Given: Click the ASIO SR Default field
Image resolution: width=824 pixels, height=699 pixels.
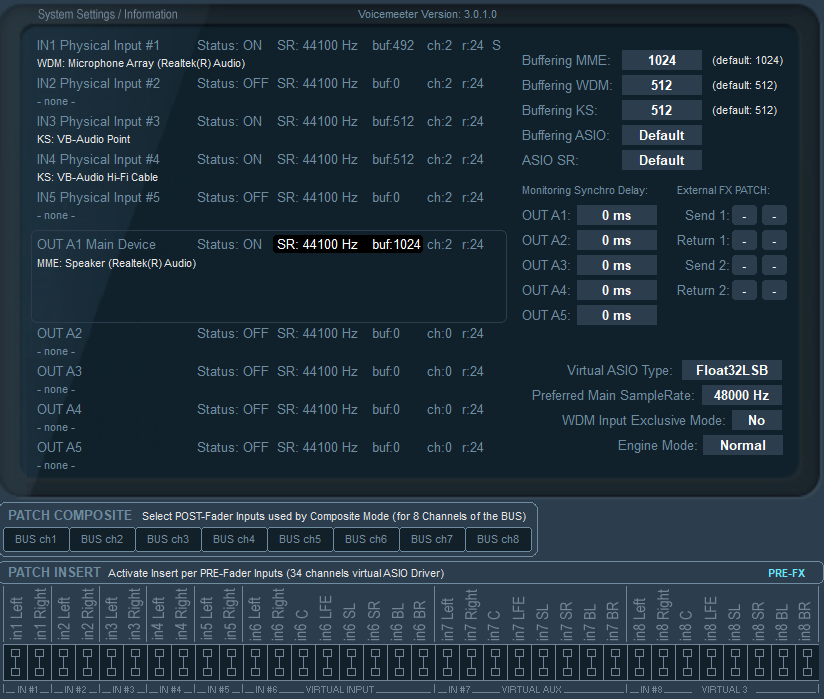Looking at the screenshot, I should tap(661, 160).
